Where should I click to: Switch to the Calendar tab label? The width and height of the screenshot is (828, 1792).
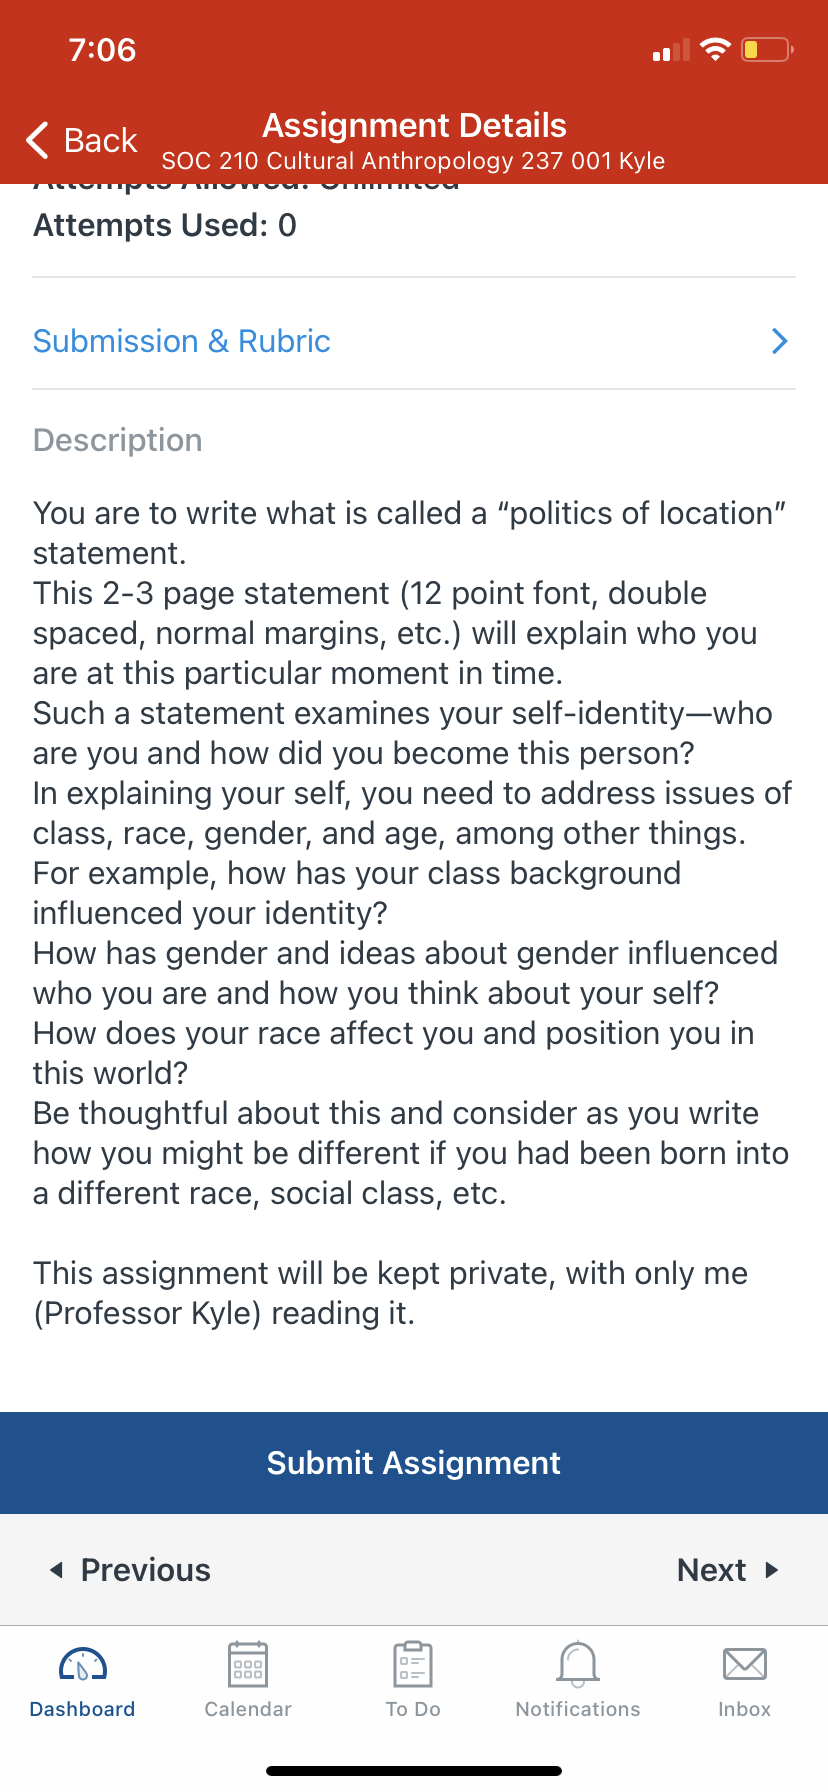248,1709
